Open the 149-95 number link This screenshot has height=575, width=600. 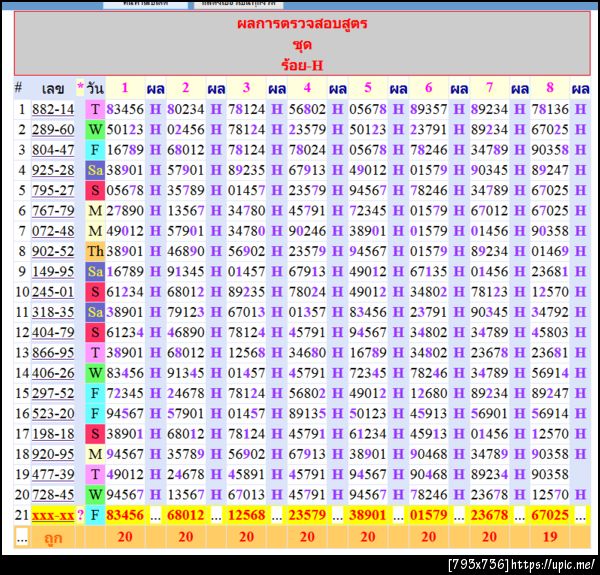coord(53,272)
